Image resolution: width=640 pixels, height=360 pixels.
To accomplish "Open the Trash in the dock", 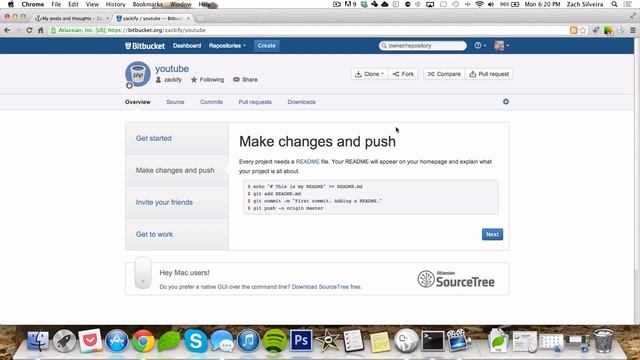I will [603, 341].
